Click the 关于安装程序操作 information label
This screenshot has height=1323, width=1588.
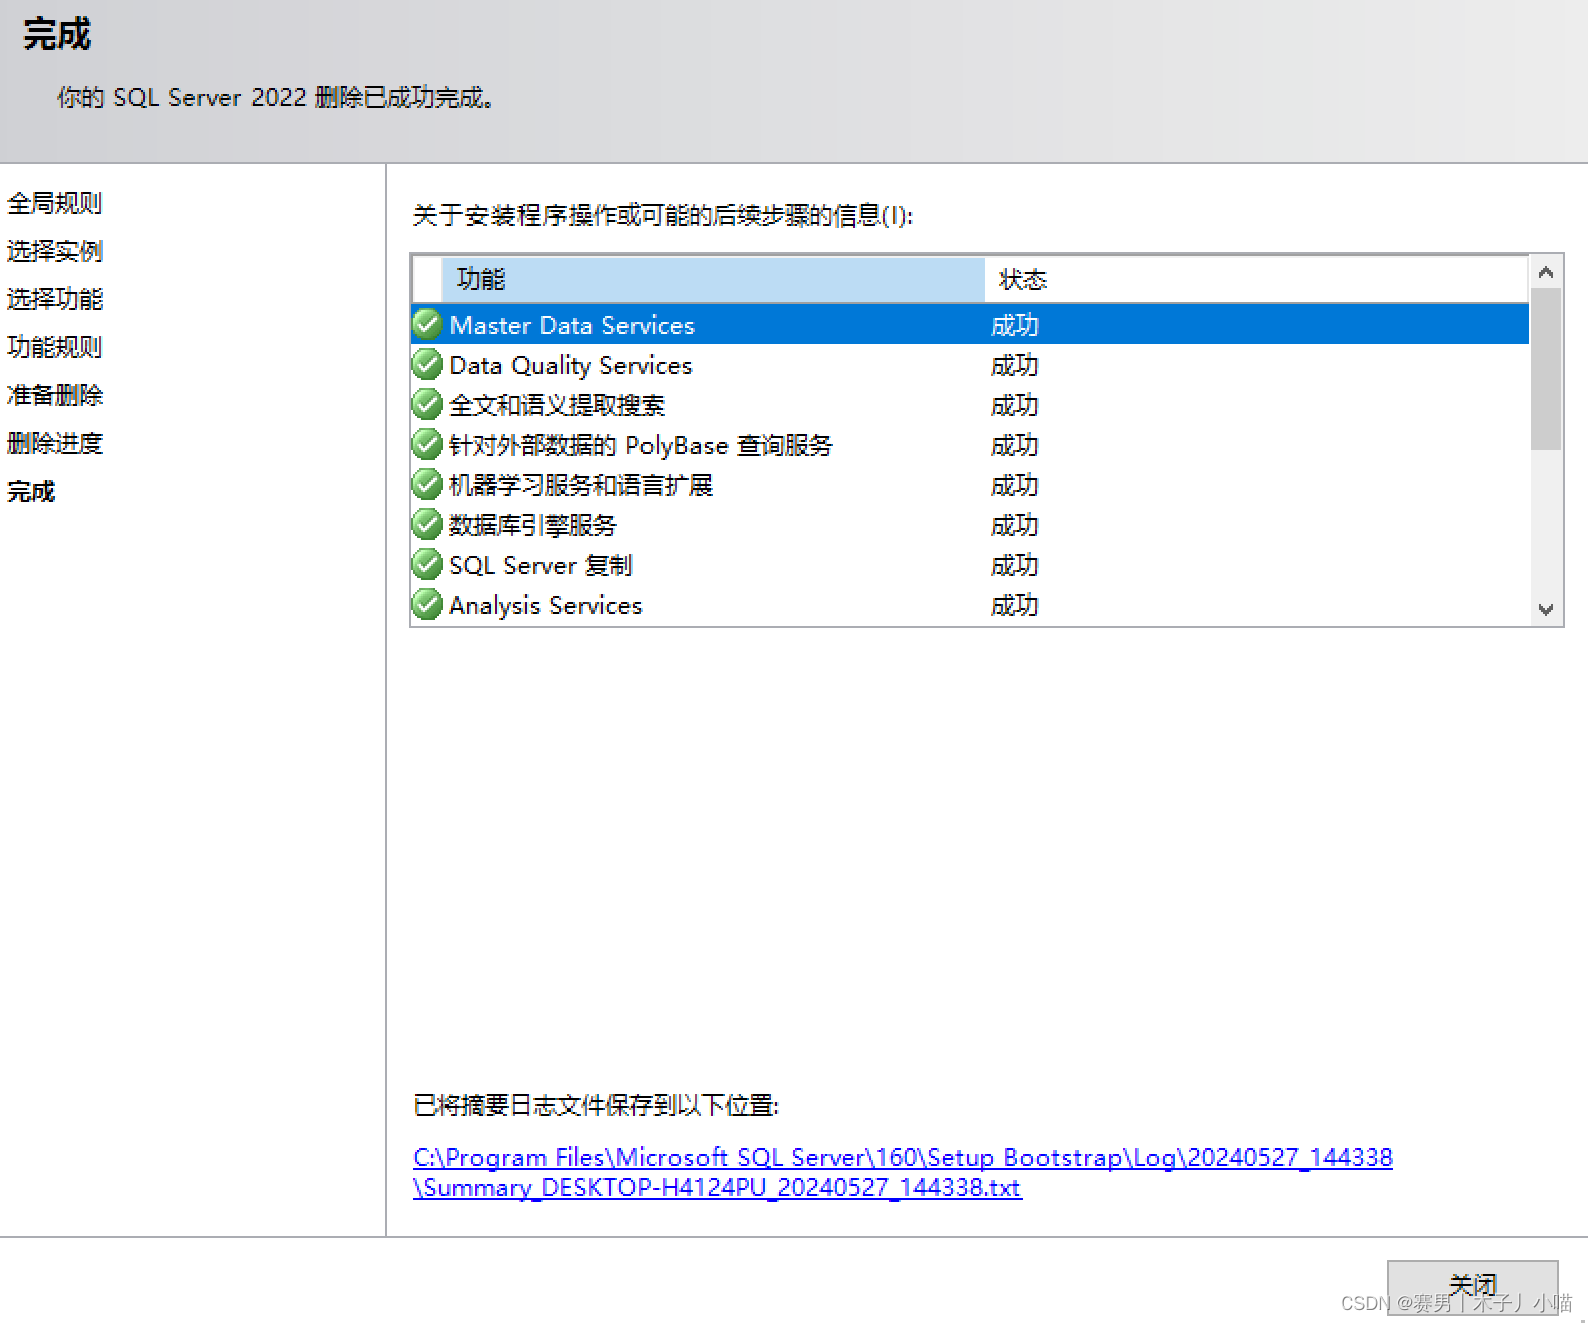[x=663, y=215]
